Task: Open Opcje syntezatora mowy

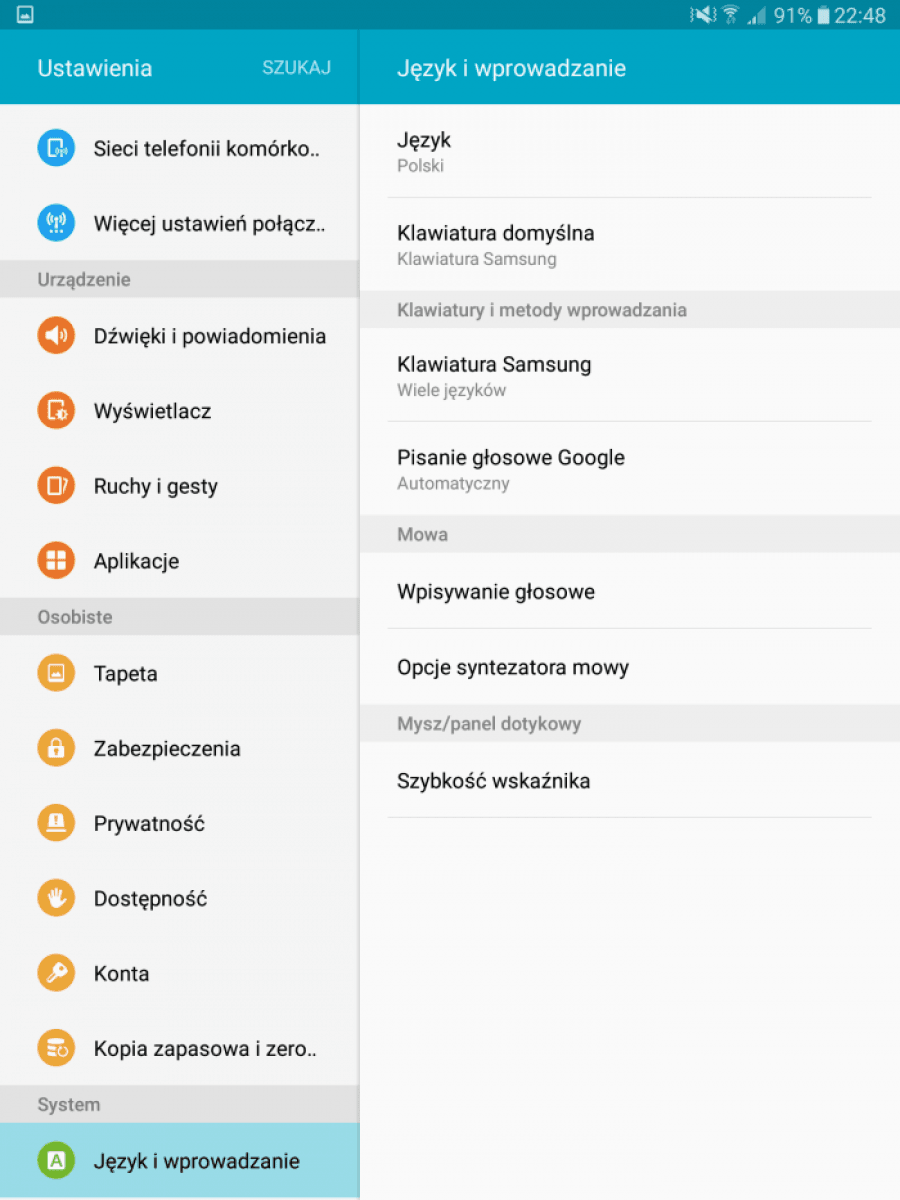Action: [629, 667]
